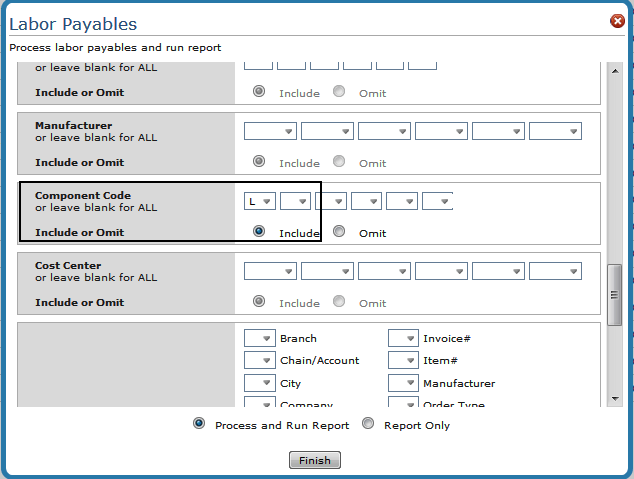Choose Omit for Component Code
The image size is (634, 479).
pyautogui.click(x=339, y=232)
